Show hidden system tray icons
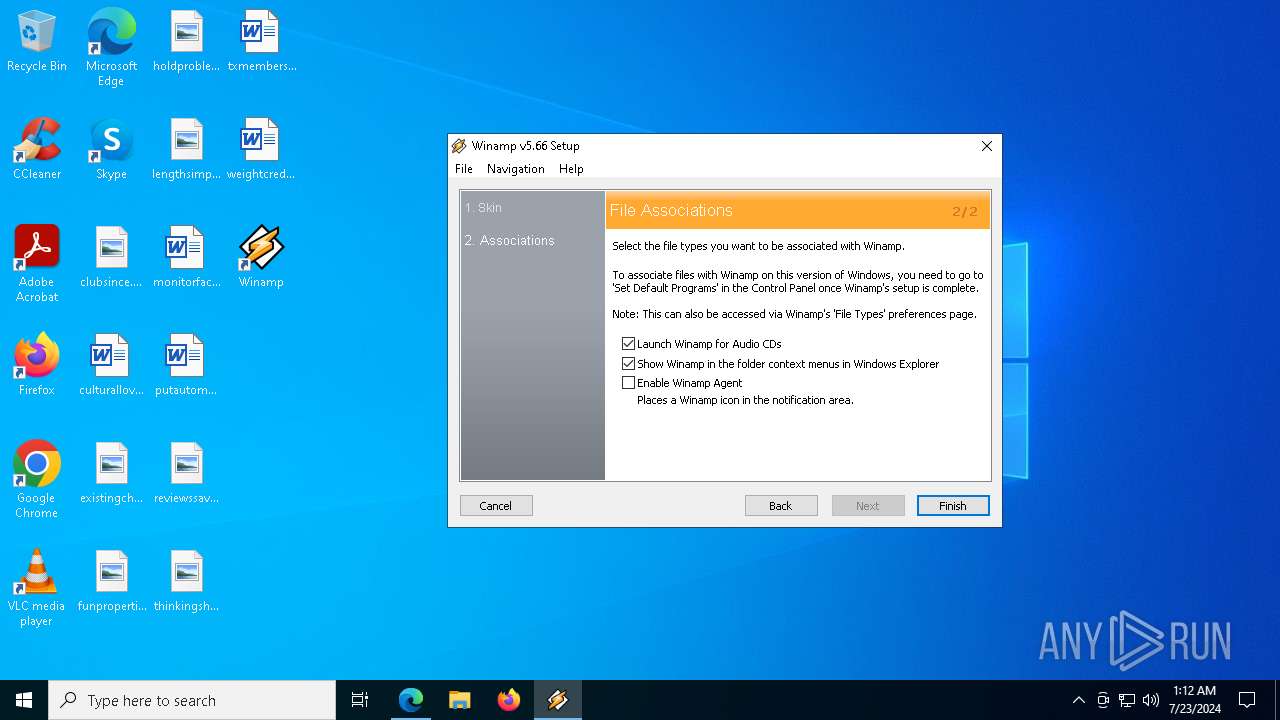This screenshot has width=1280, height=720. coord(1078,700)
